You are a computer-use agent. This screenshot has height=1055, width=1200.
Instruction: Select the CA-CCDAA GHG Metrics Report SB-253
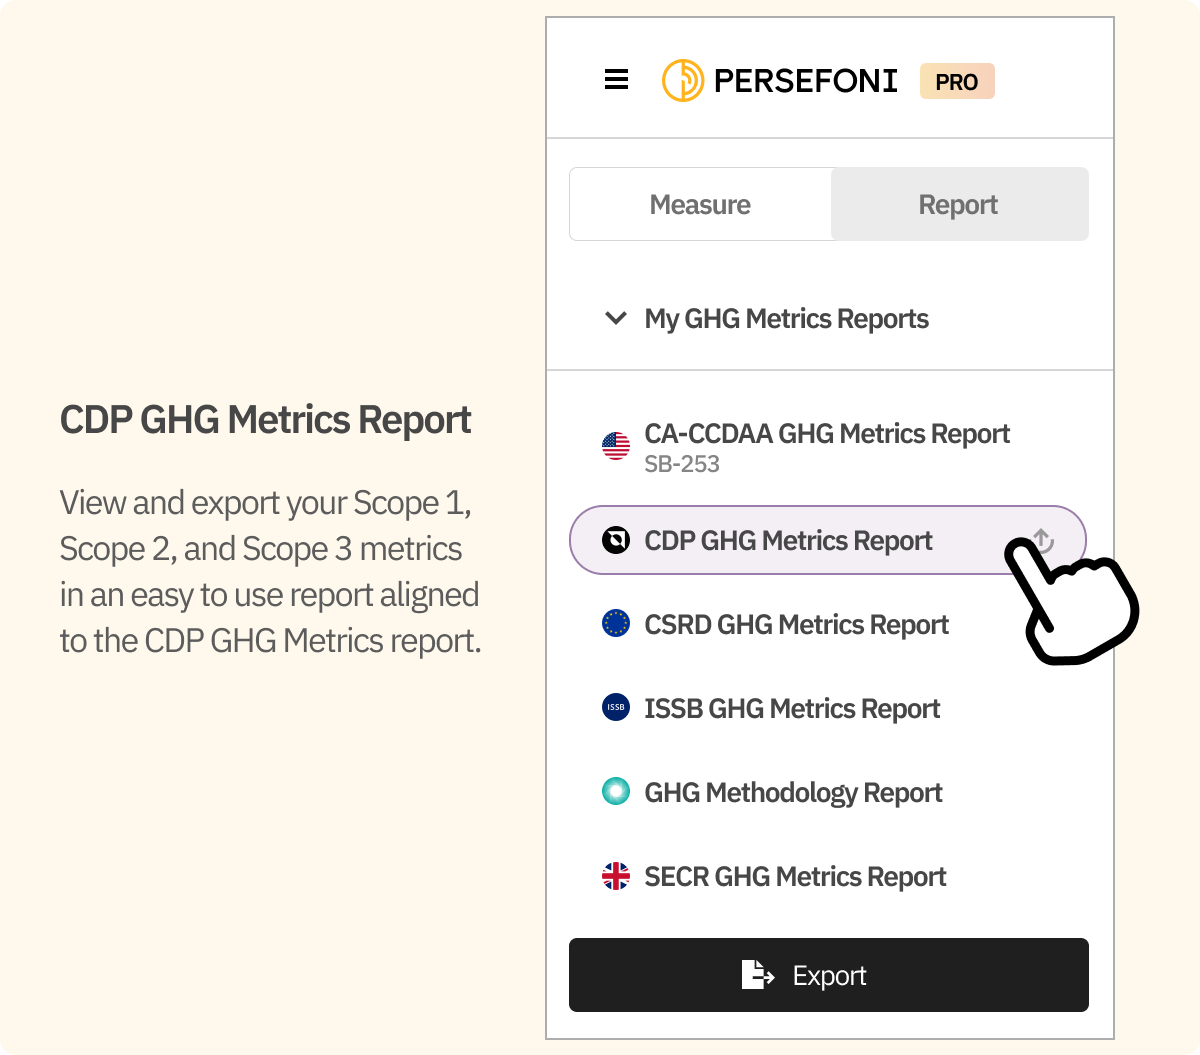827,433
